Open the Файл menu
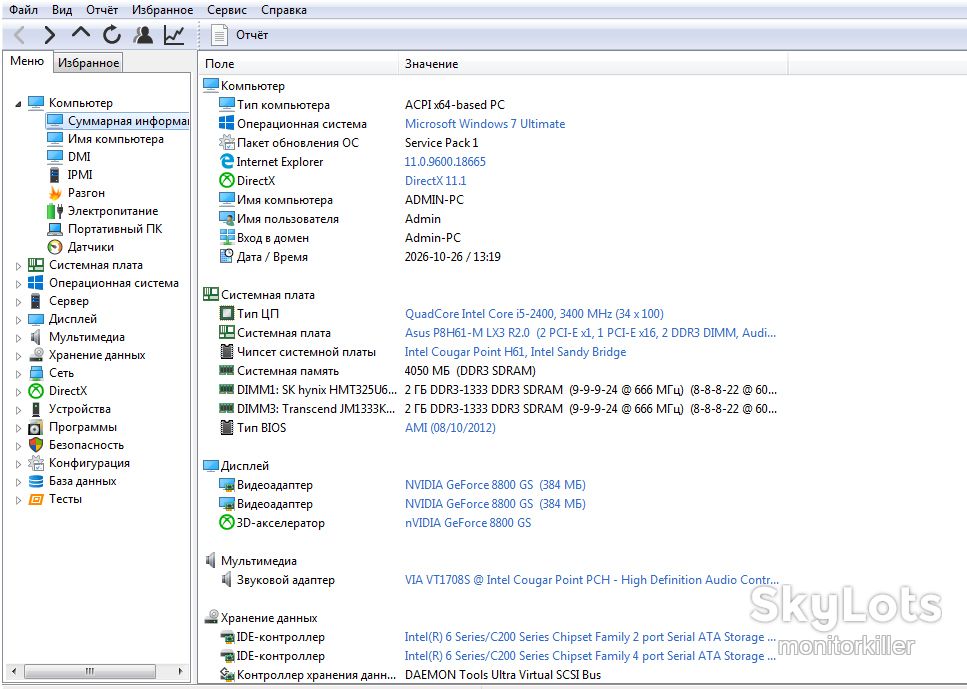Image resolution: width=967 pixels, height=689 pixels. tap(23, 10)
